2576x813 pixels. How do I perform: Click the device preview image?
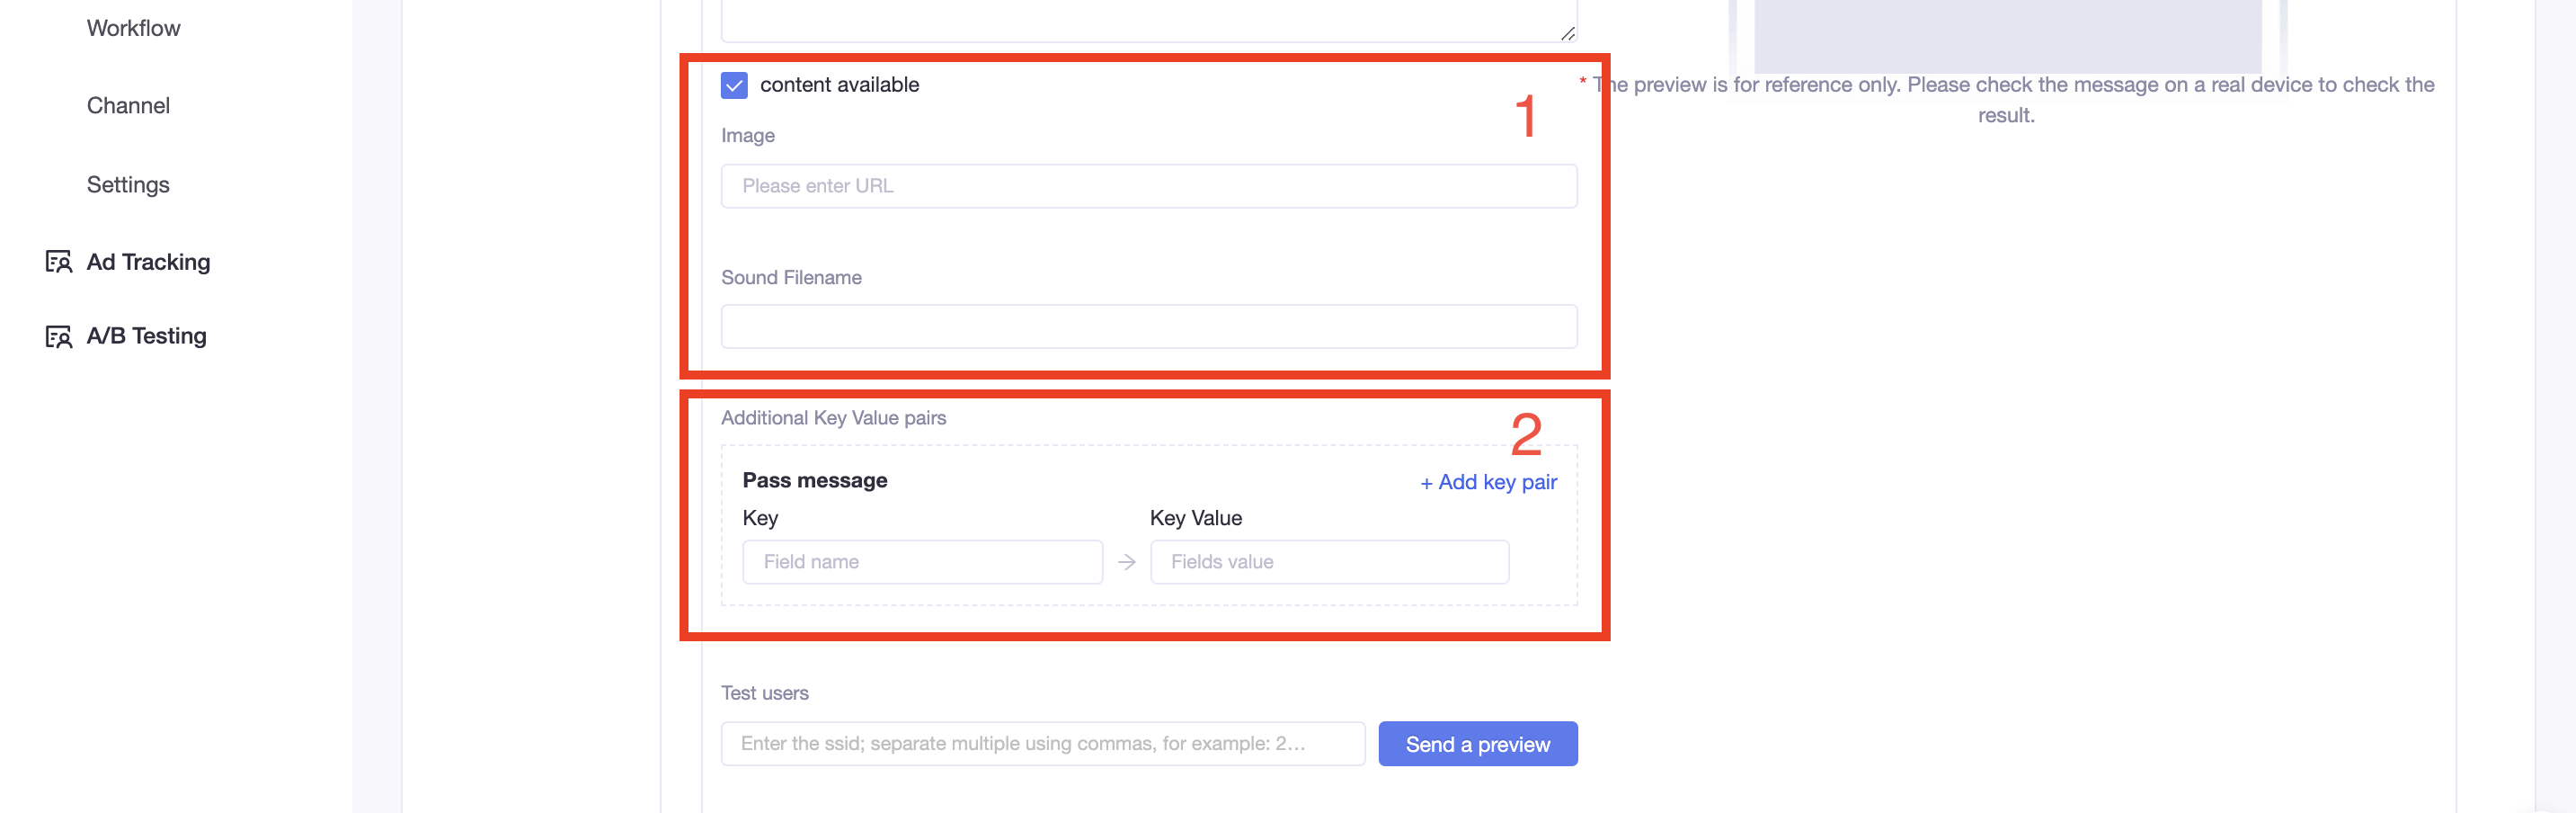[x=2007, y=35]
